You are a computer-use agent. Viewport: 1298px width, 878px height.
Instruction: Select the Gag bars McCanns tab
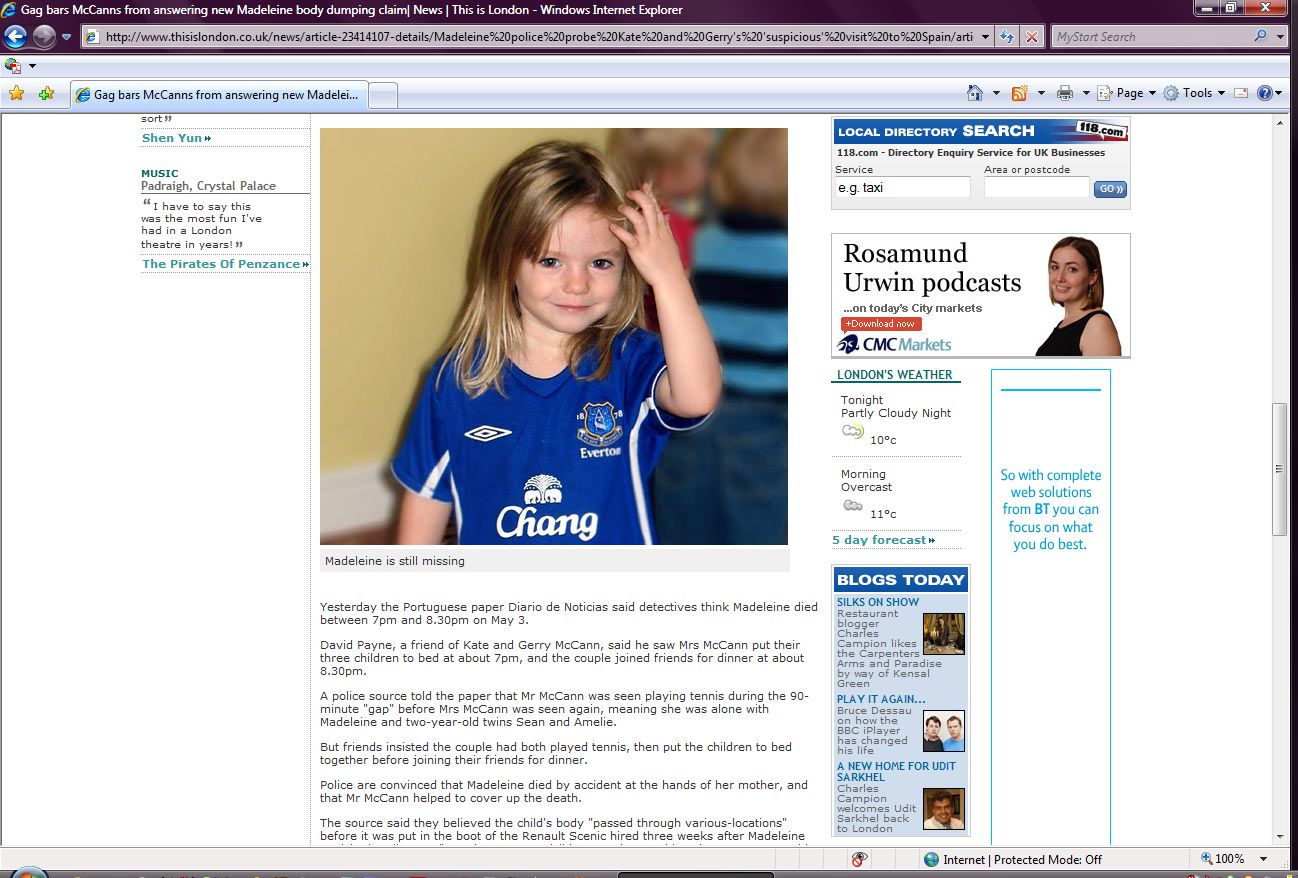click(220, 95)
